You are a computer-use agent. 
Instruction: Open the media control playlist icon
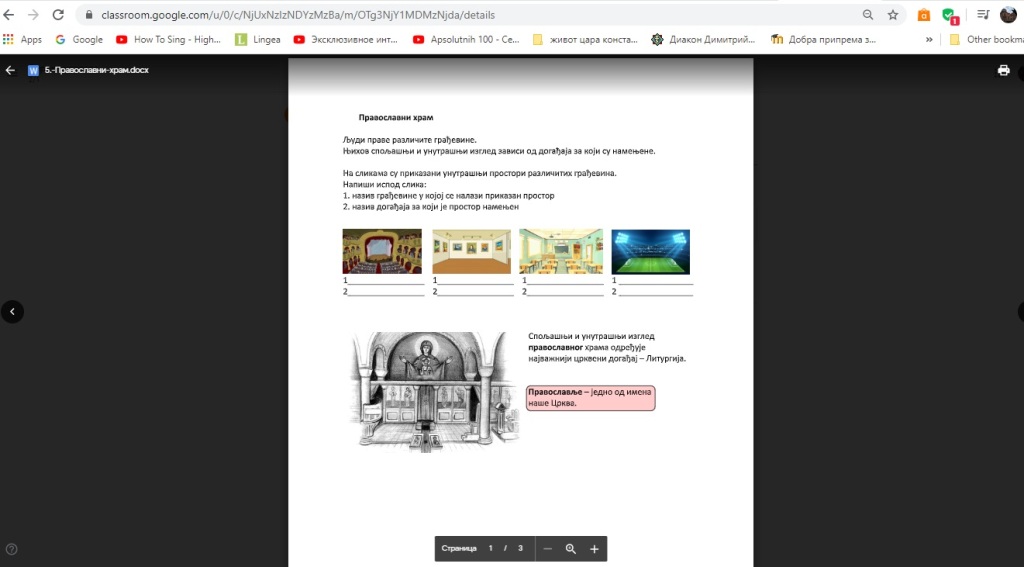pyautogui.click(x=983, y=14)
